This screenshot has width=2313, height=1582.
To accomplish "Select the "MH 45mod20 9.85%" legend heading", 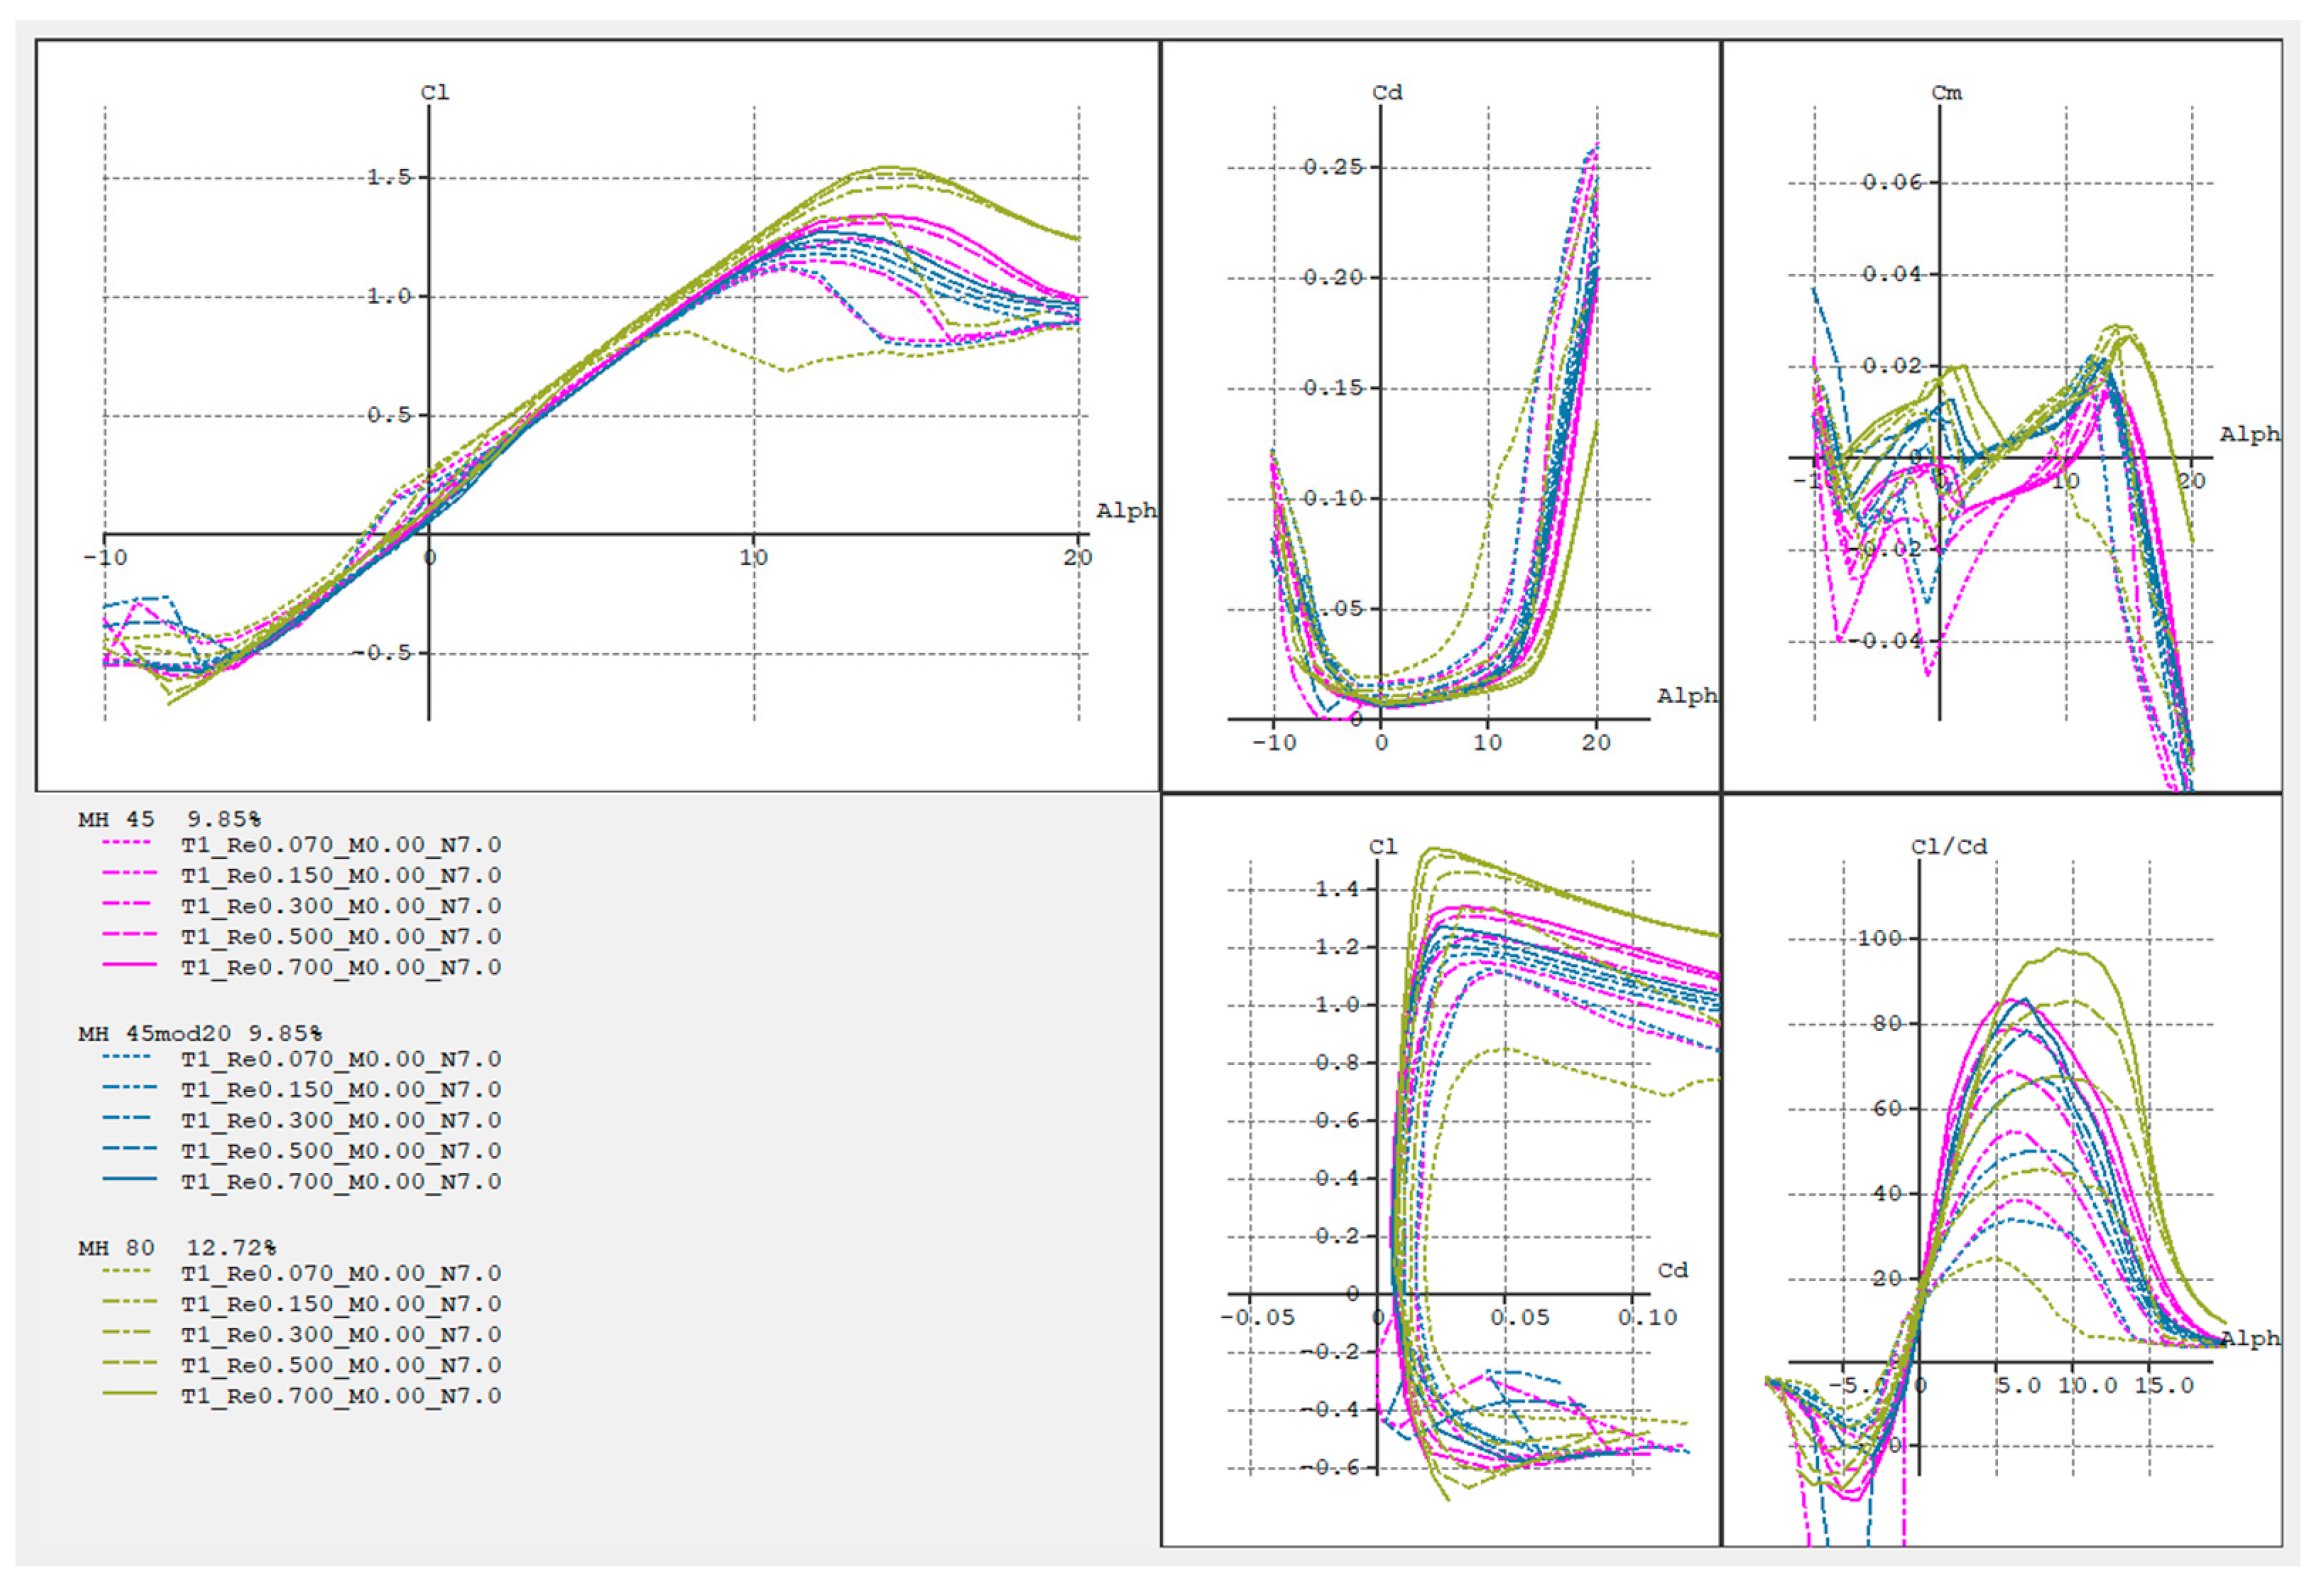I will coord(200,1033).
